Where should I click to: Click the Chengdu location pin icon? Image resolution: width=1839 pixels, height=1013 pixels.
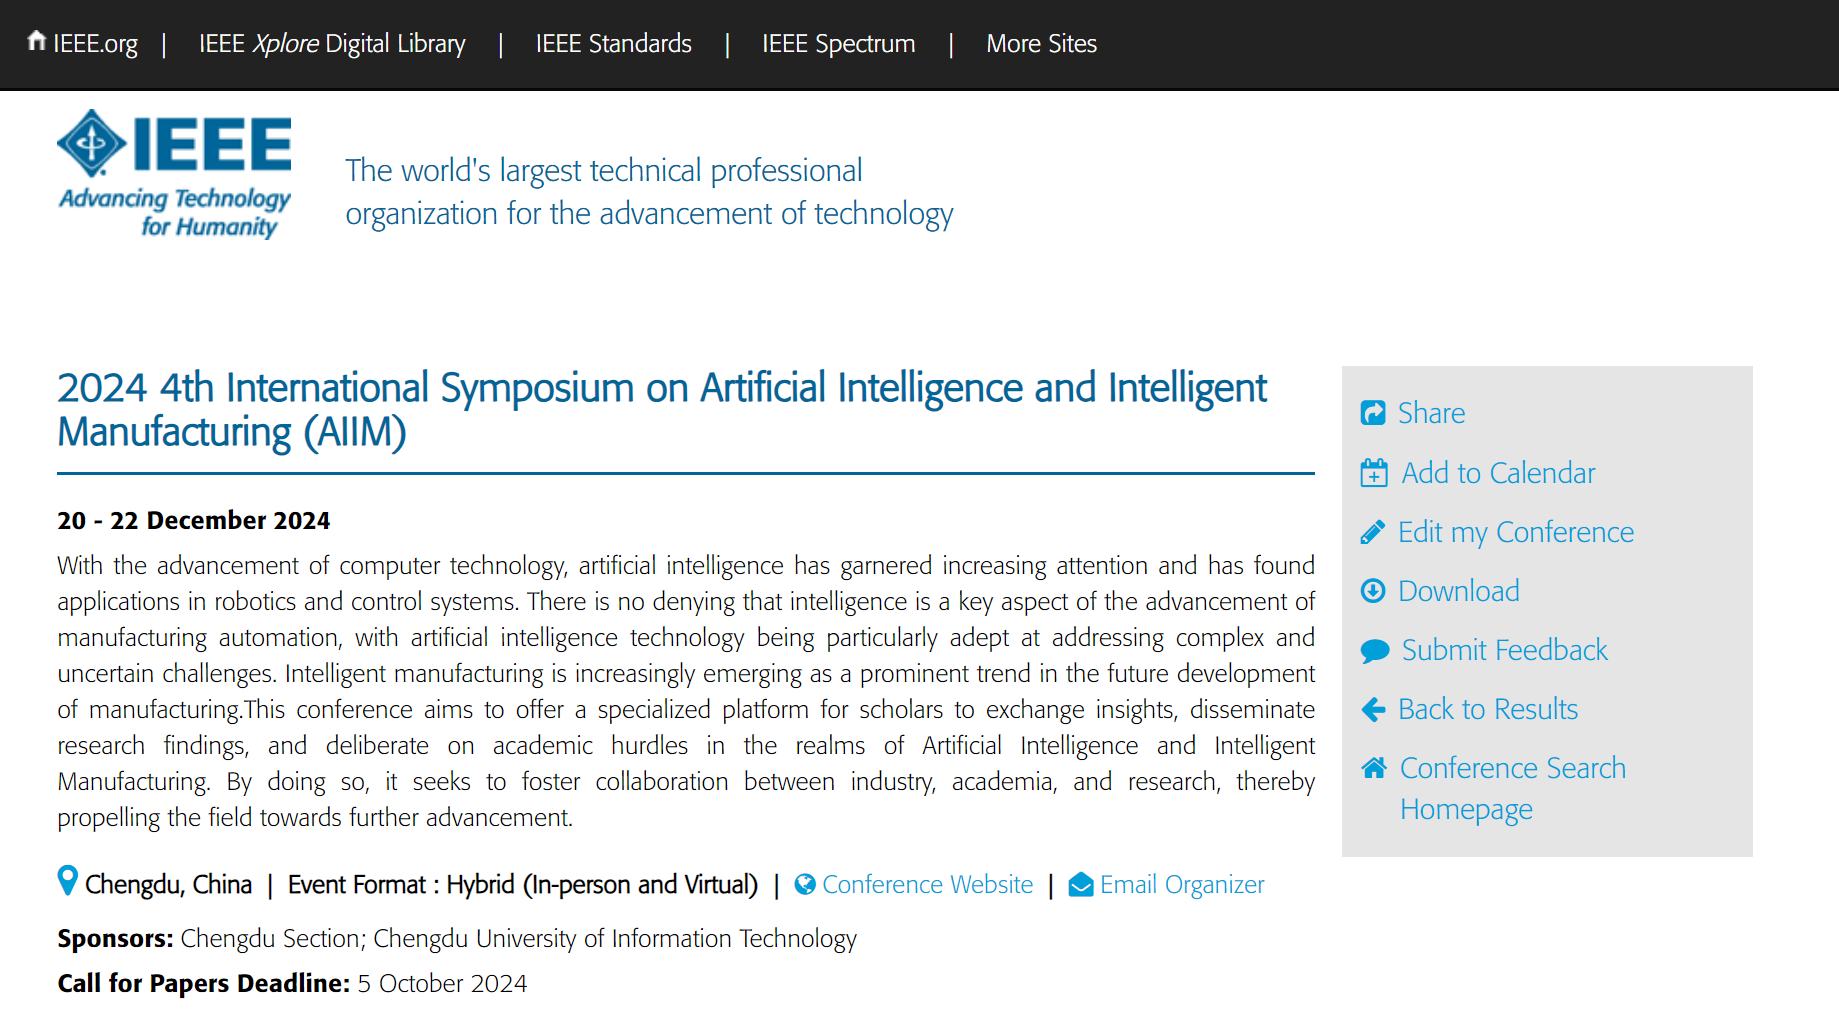coord(67,881)
